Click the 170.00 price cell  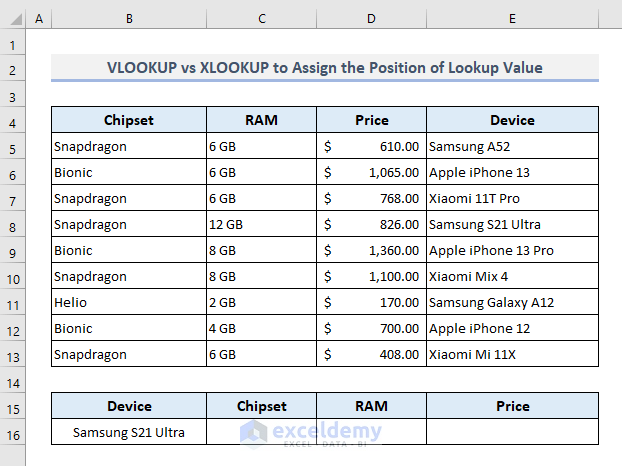(372, 302)
